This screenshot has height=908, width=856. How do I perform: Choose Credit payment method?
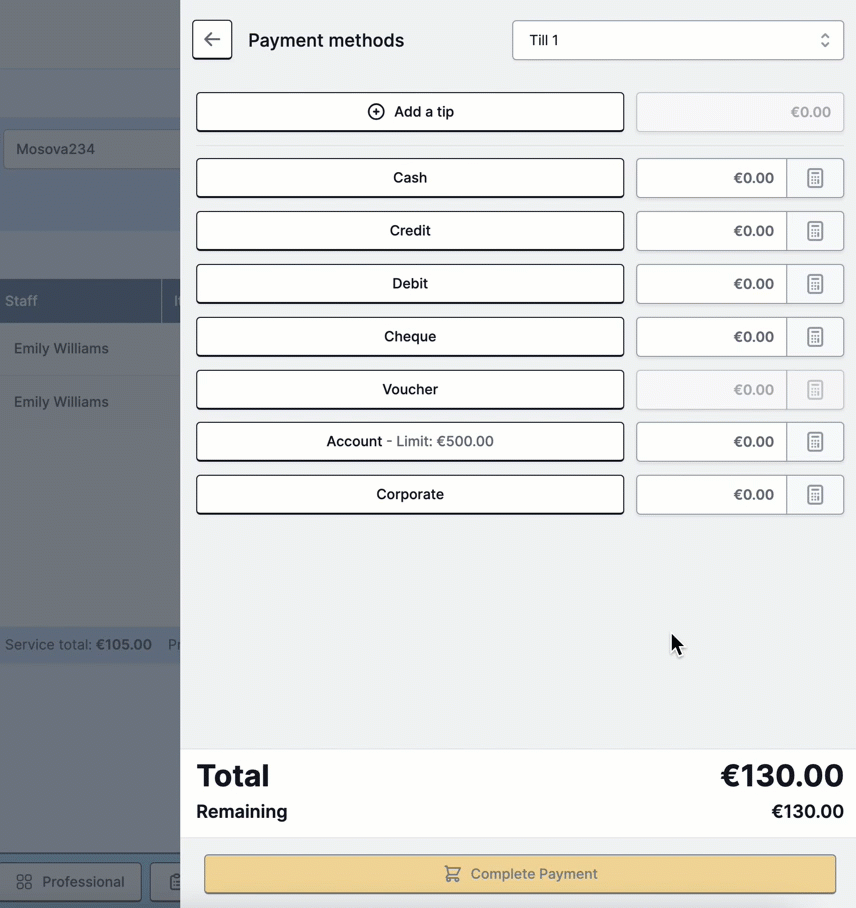410,231
